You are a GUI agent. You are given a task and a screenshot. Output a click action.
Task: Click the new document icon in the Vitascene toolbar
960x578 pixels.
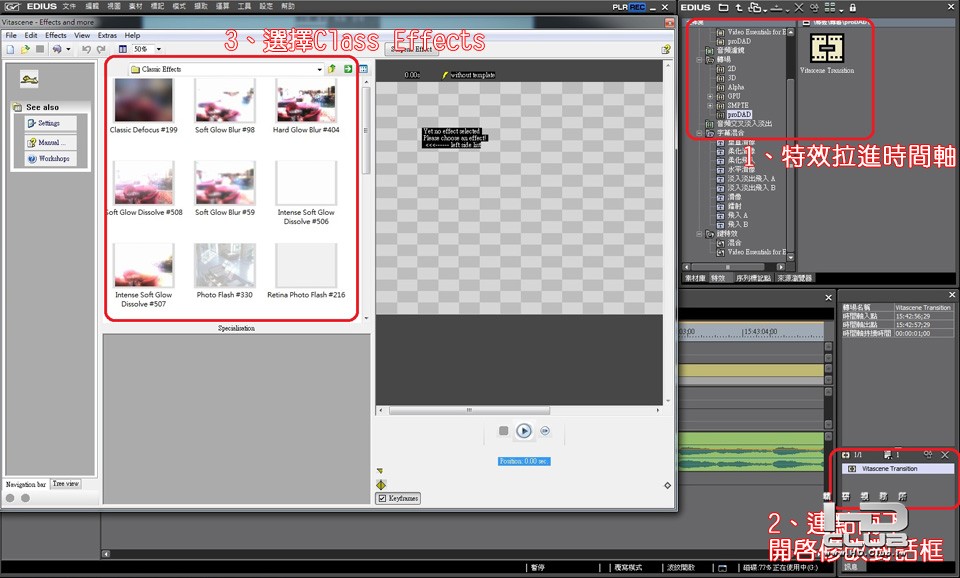[x=10, y=49]
